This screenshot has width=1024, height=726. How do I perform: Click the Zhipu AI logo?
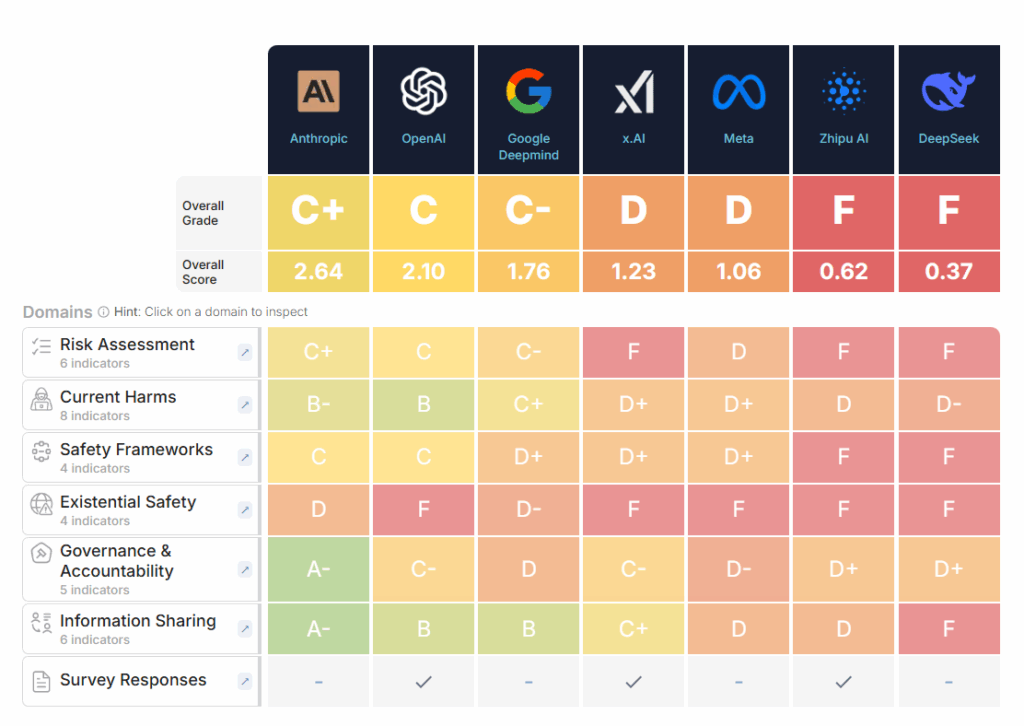coord(844,92)
